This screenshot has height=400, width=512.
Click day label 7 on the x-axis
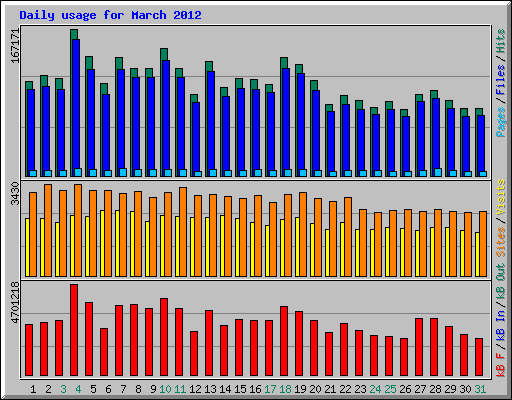point(123,389)
